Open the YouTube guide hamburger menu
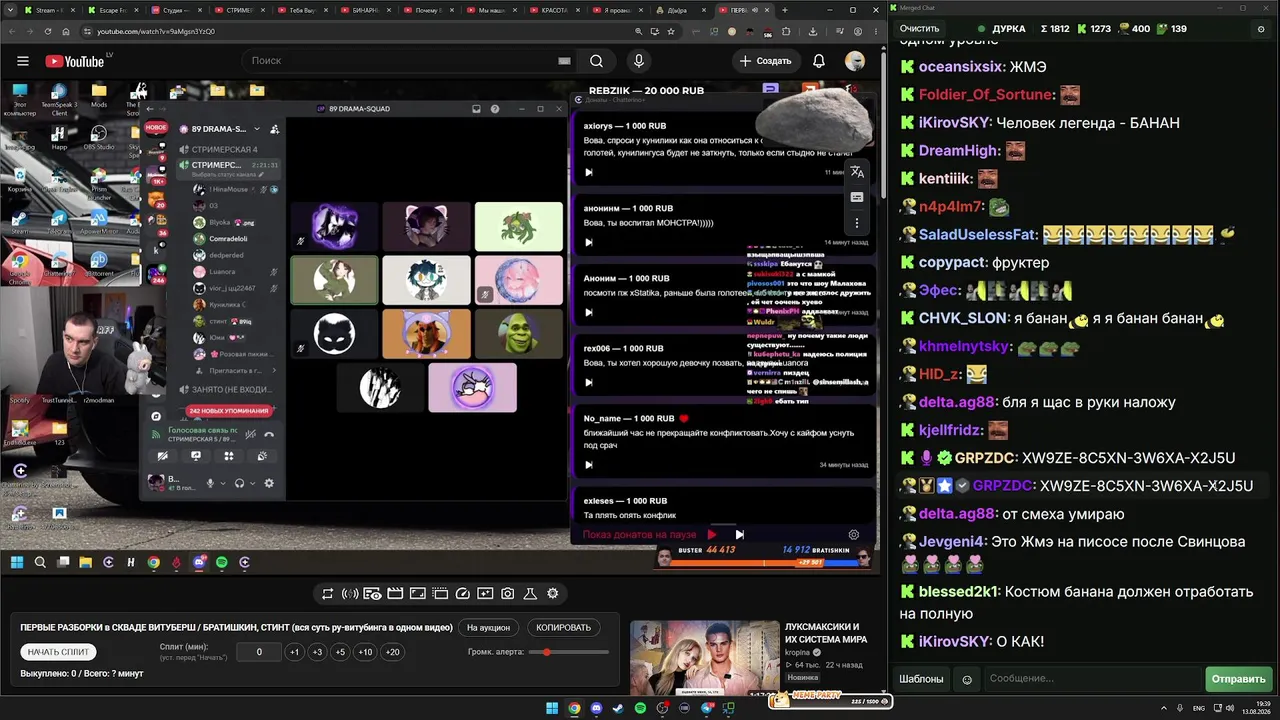The image size is (1280, 720). point(23,61)
